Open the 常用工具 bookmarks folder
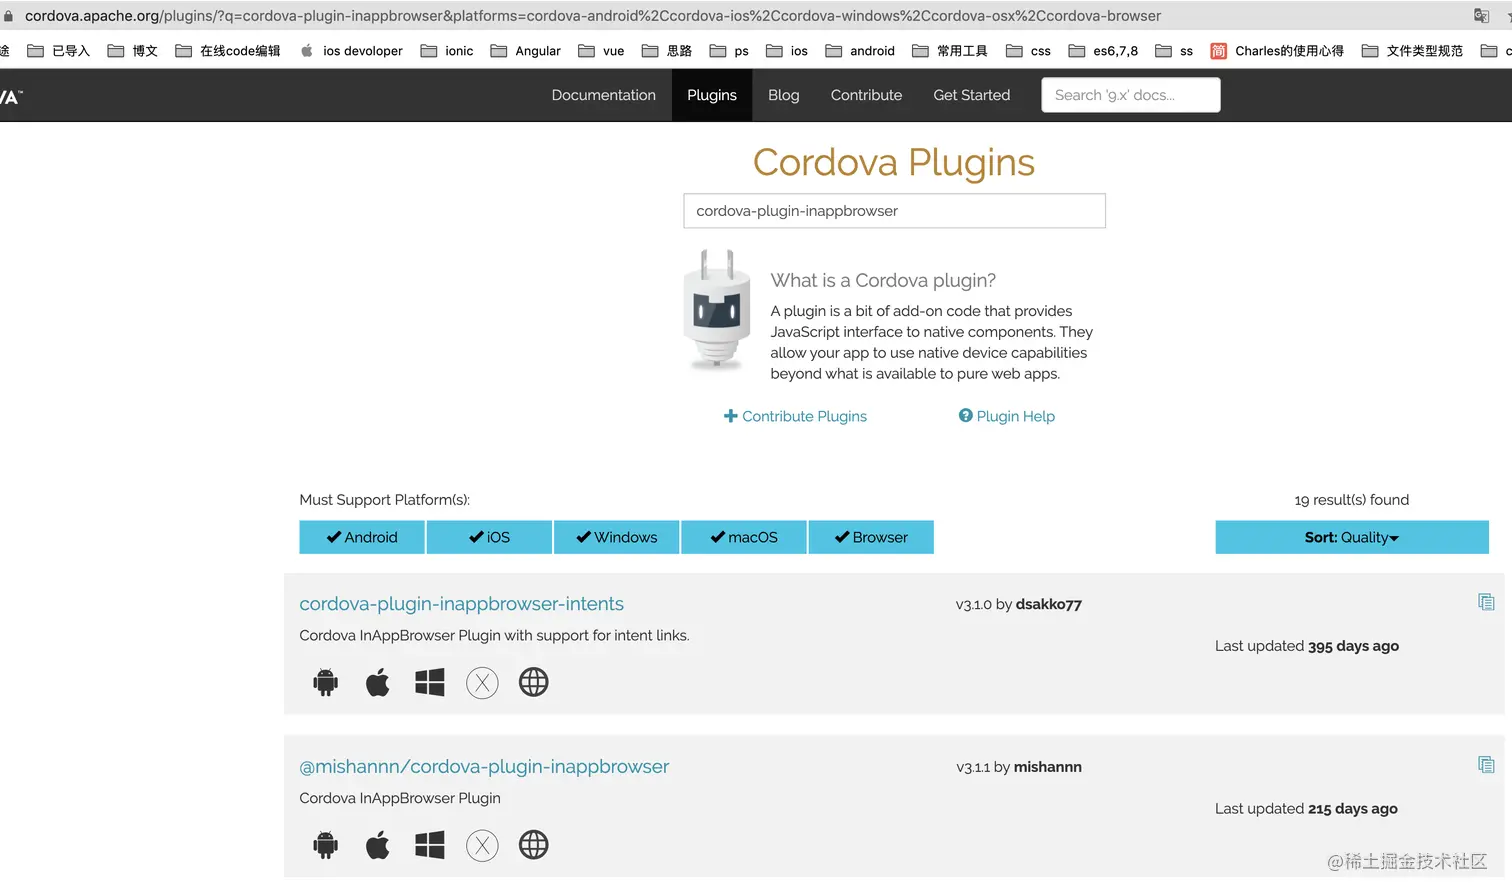 [x=950, y=51]
